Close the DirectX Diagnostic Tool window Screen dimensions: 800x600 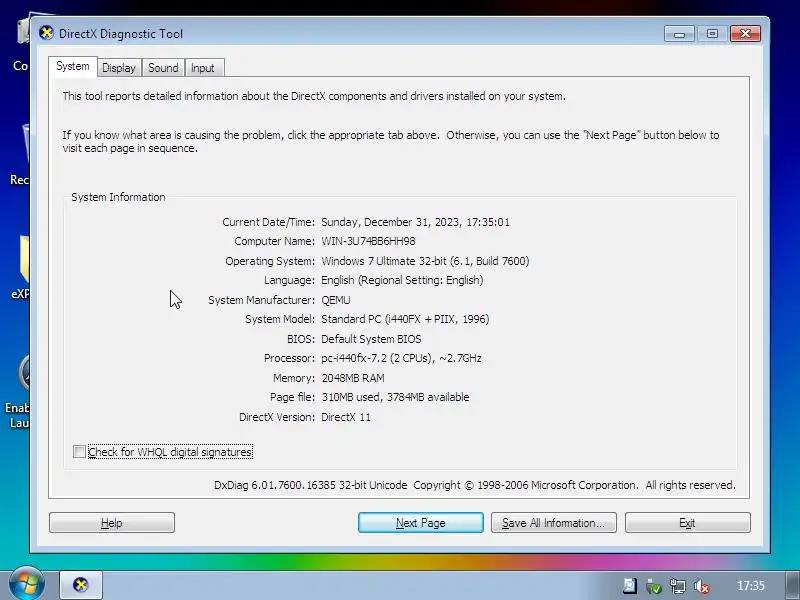[745, 34]
